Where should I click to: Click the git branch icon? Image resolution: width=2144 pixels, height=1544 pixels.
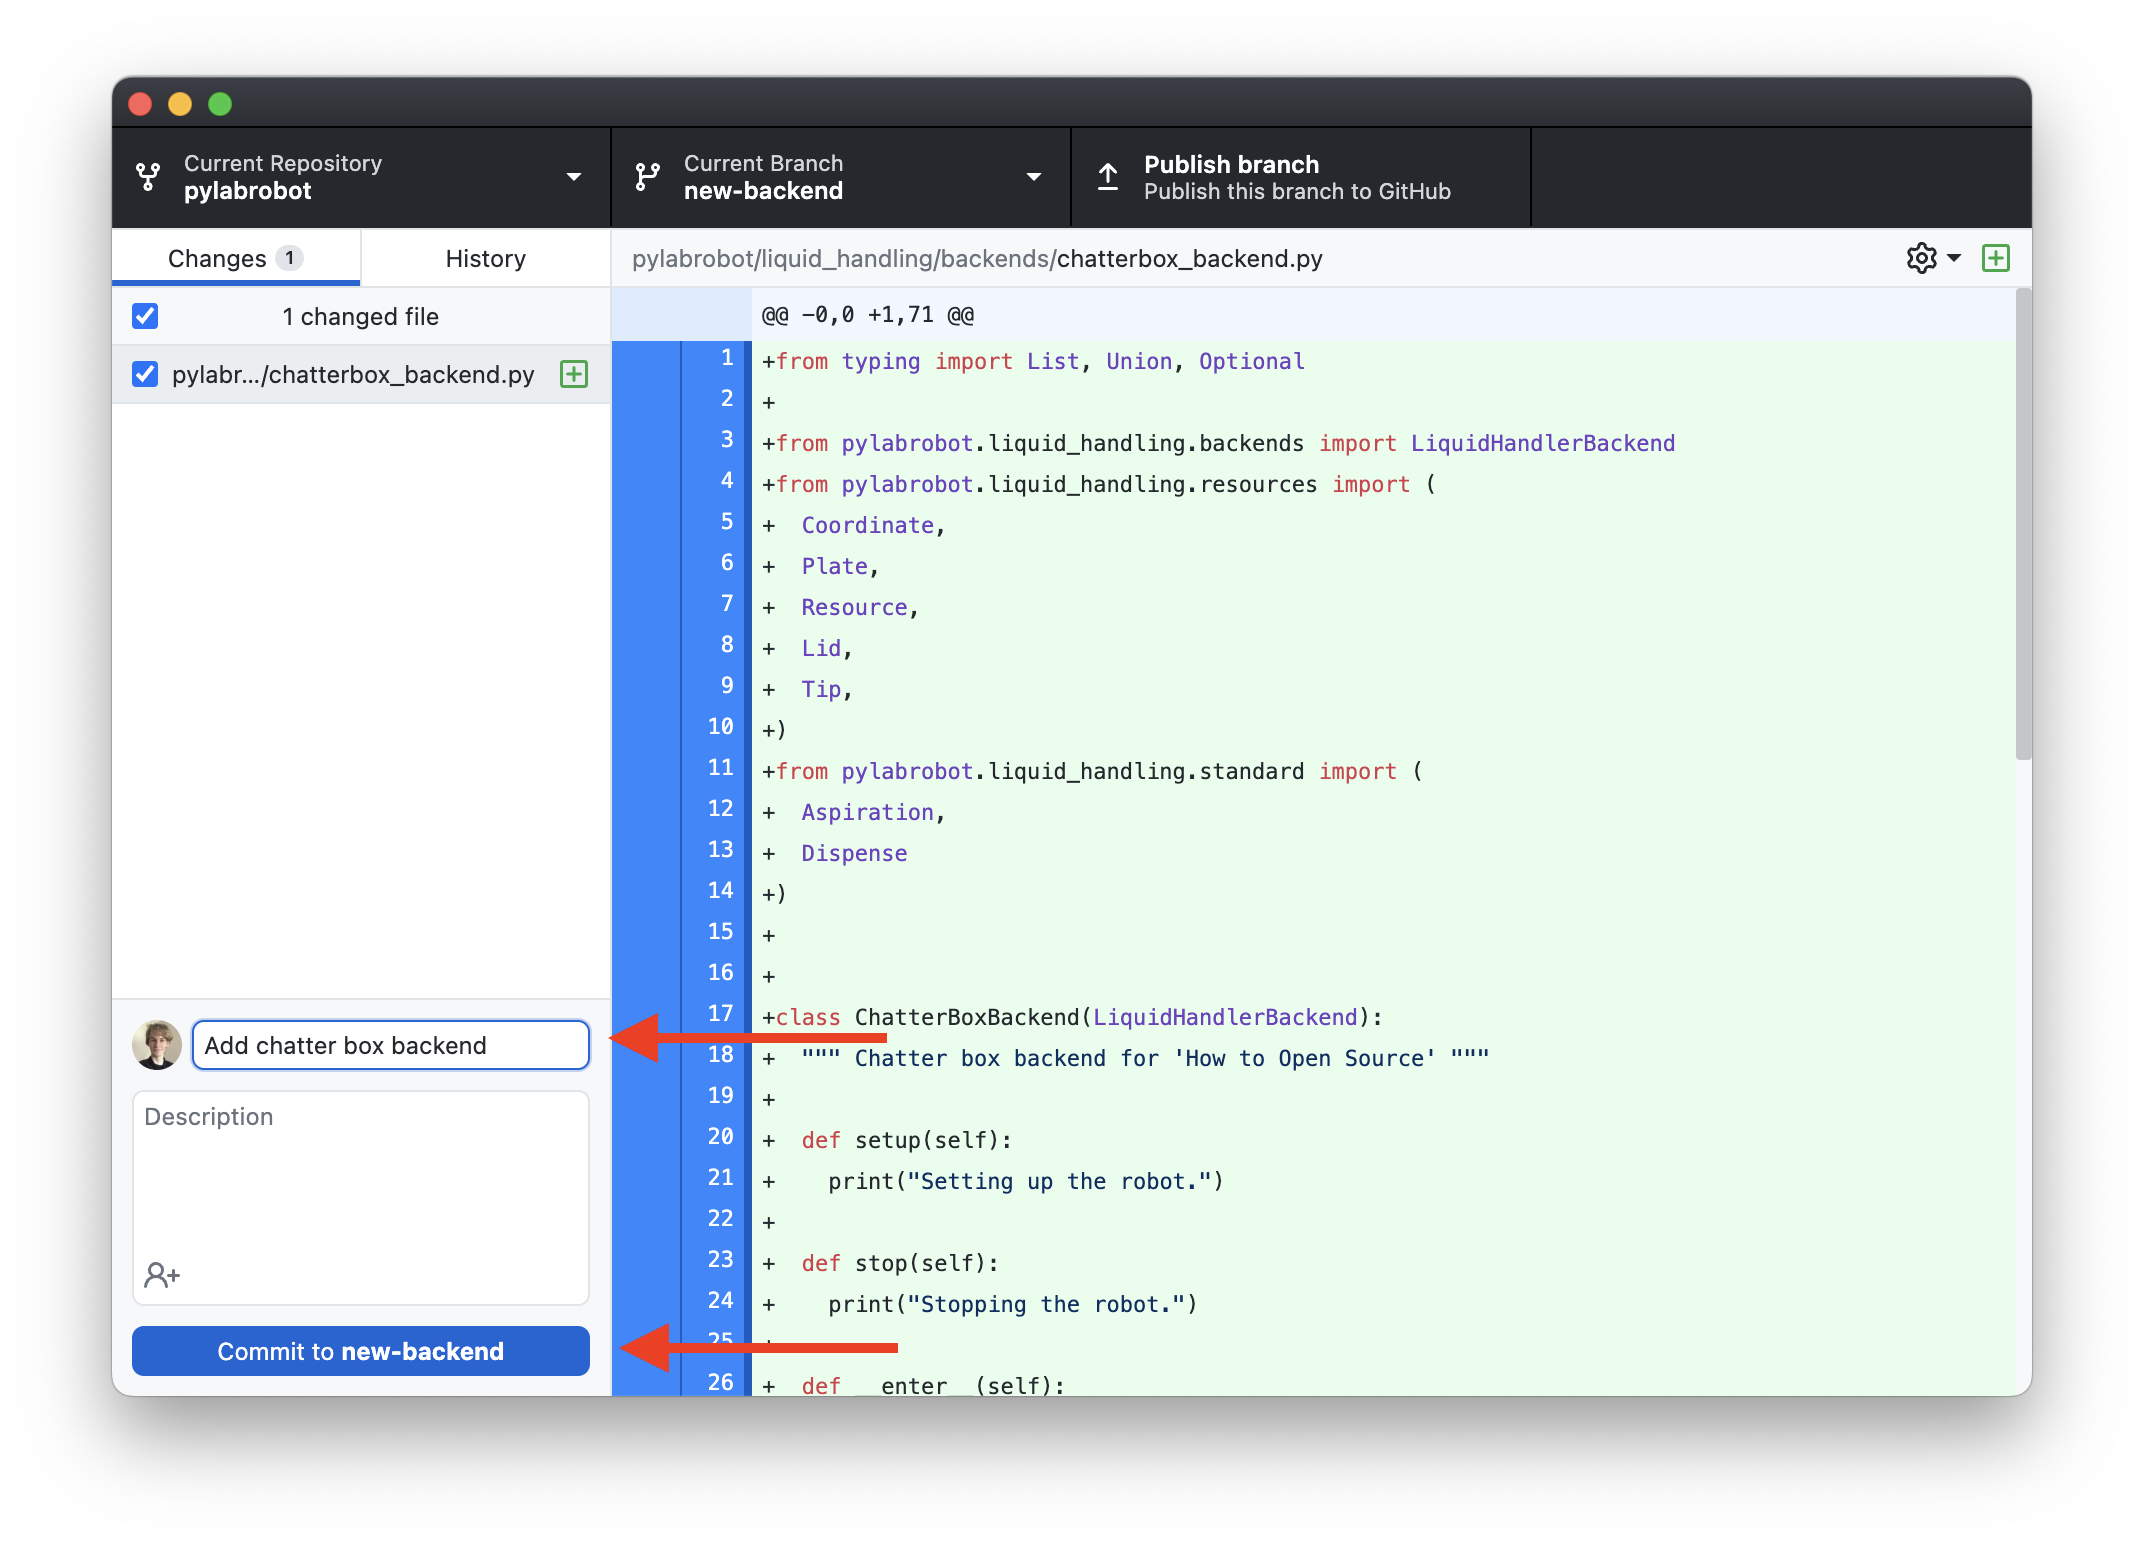648,177
